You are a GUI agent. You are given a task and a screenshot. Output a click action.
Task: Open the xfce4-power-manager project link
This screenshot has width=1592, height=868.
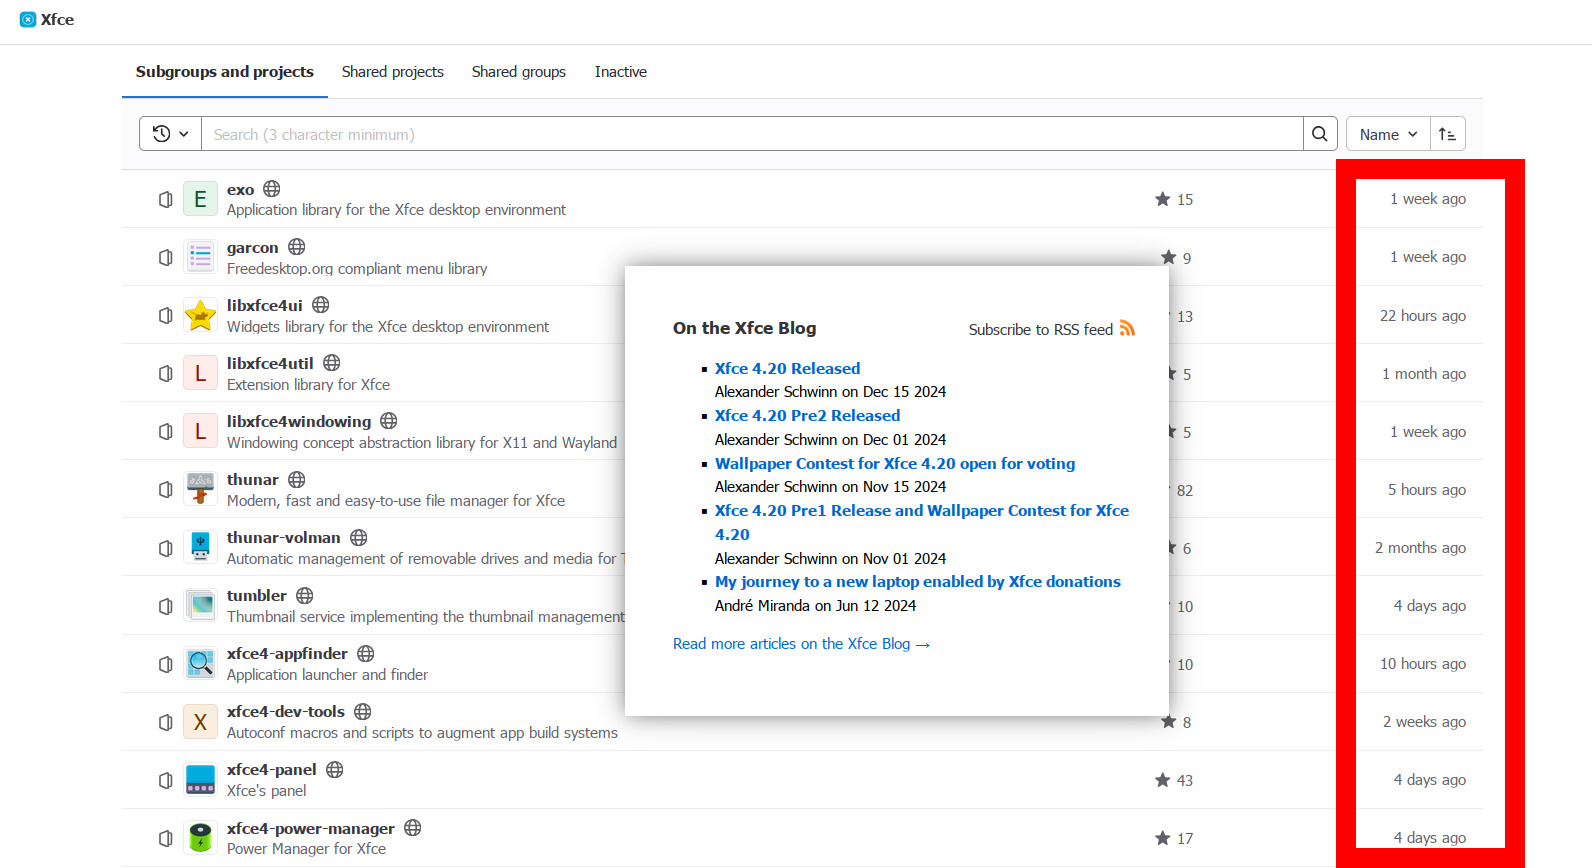310,829
